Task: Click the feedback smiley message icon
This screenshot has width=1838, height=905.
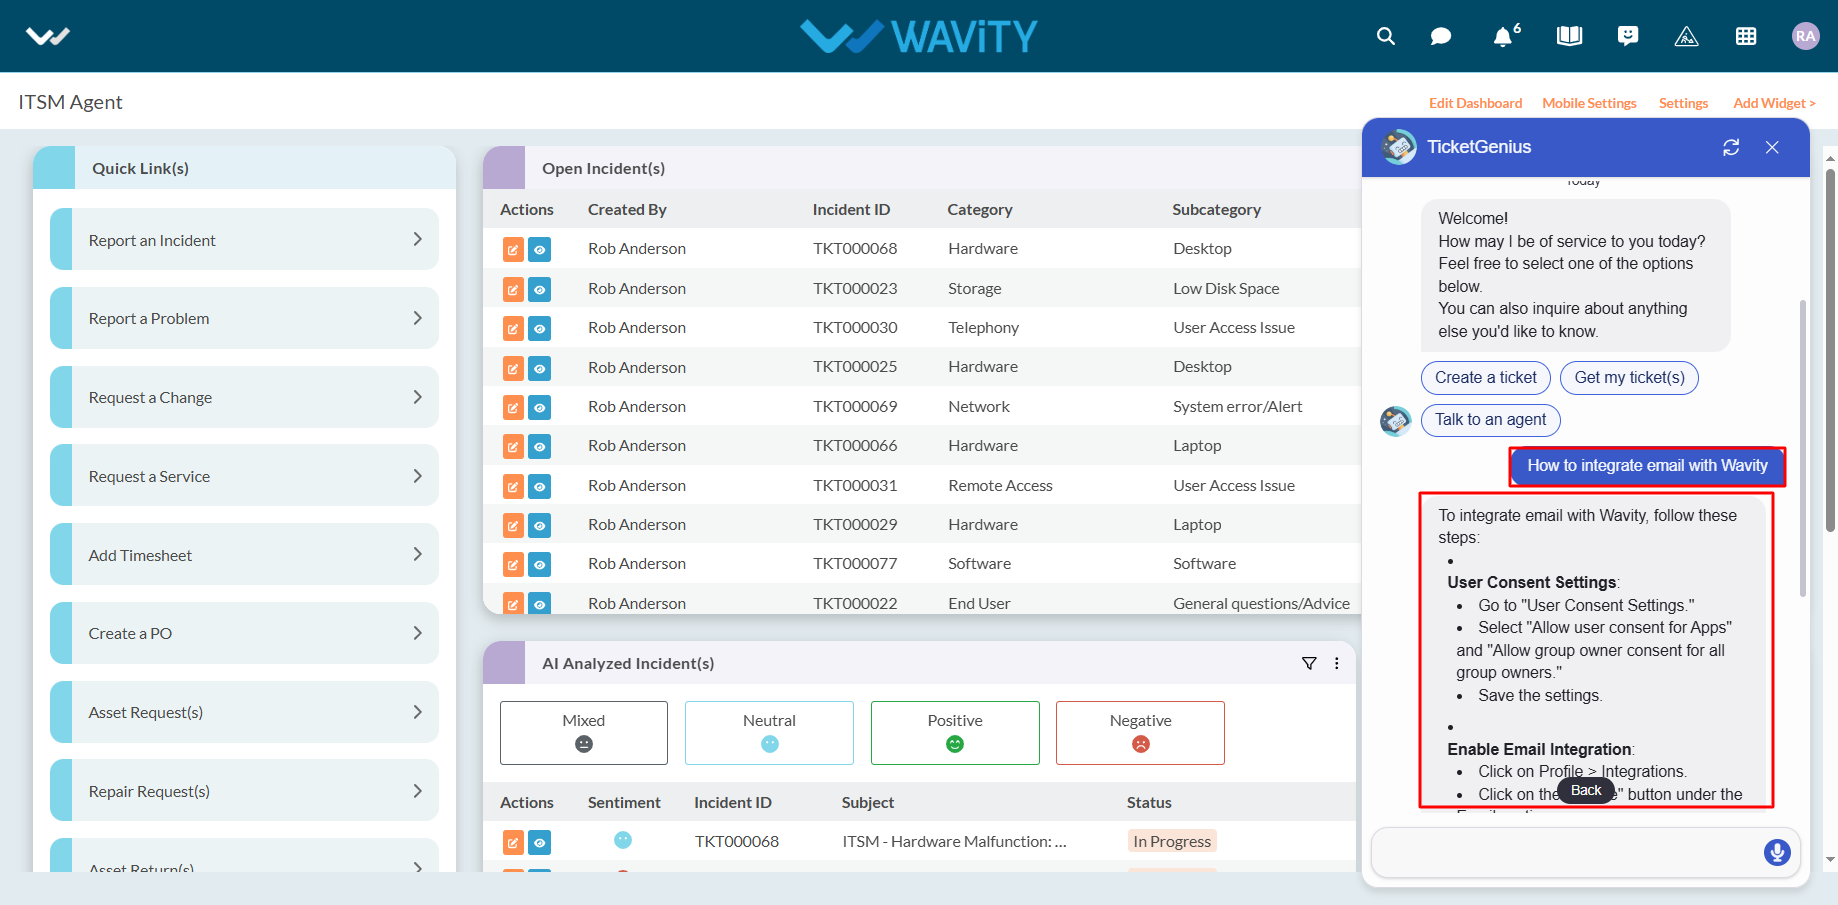Action: pos(1628,36)
